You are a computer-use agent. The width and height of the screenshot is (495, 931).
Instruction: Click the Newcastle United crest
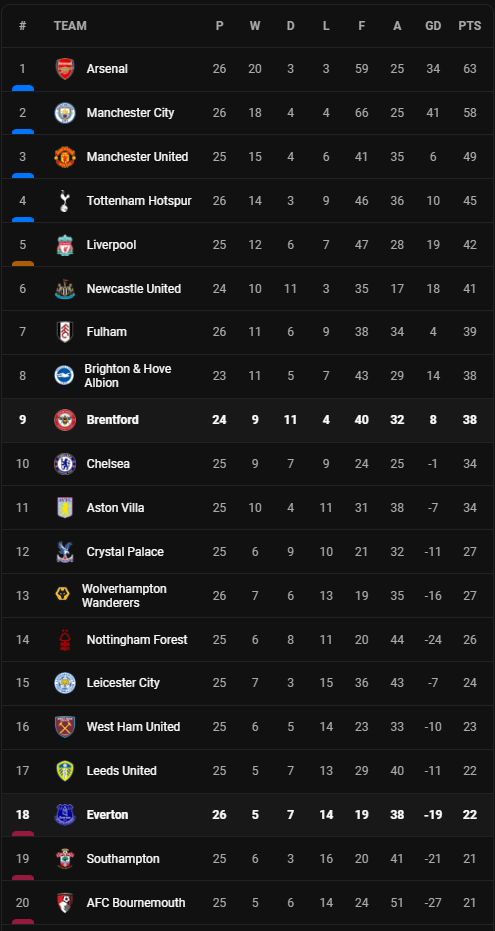pos(65,289)
